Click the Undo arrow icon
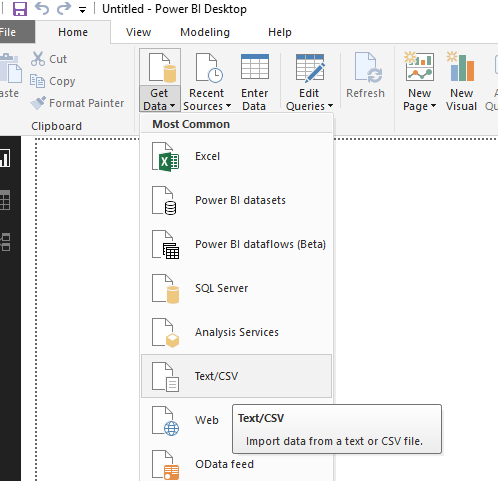Viewport: 498px width, 481px height. (42, 8)
